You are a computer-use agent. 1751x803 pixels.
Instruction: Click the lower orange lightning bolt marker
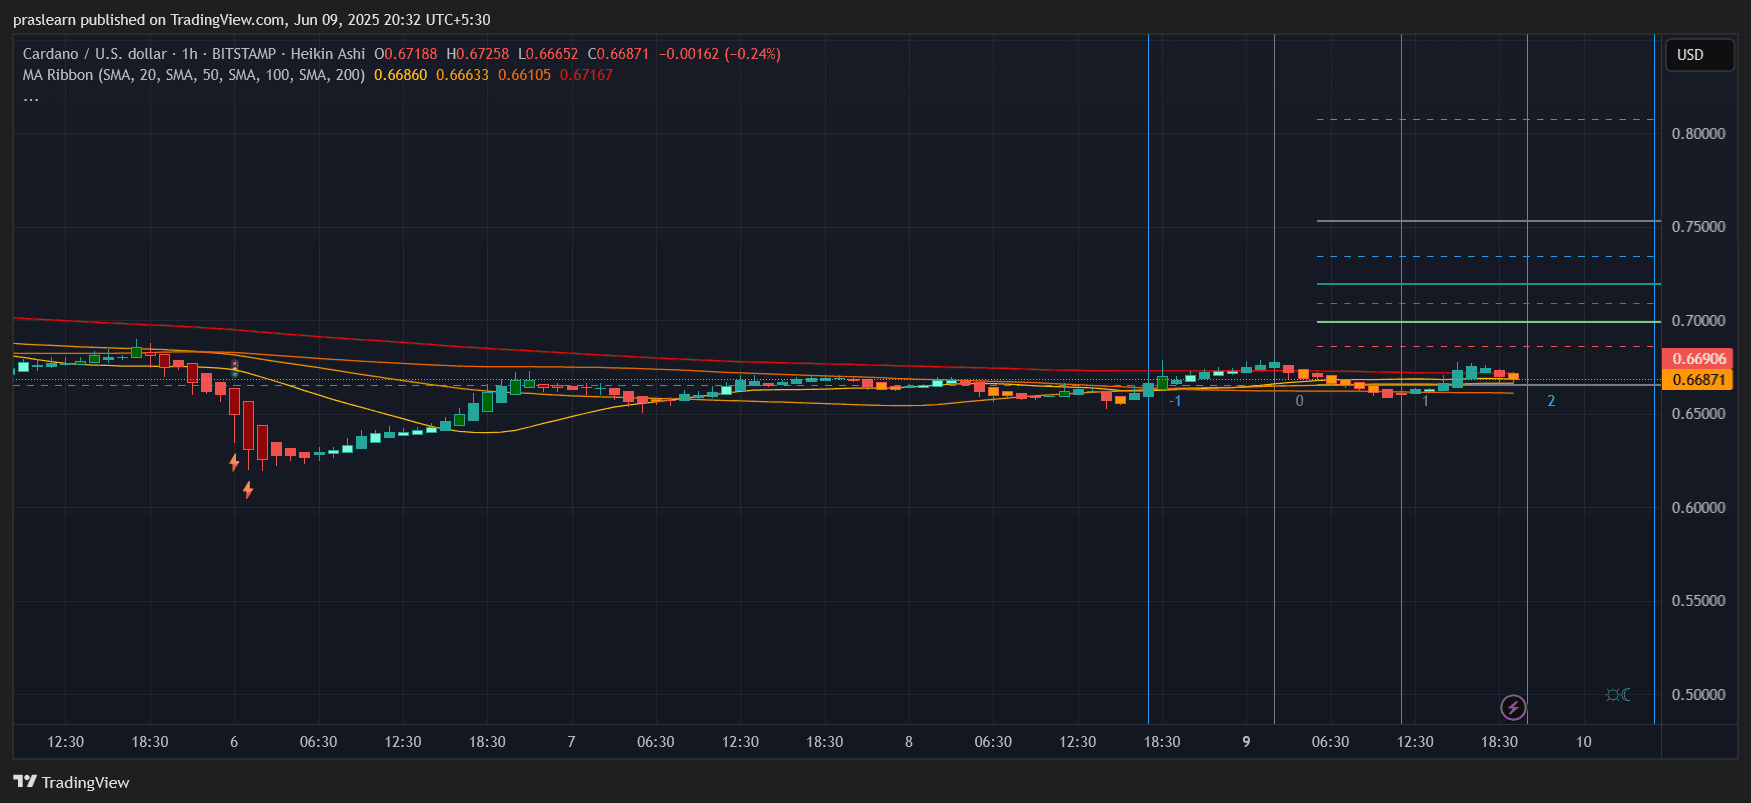tap(248, 490)
